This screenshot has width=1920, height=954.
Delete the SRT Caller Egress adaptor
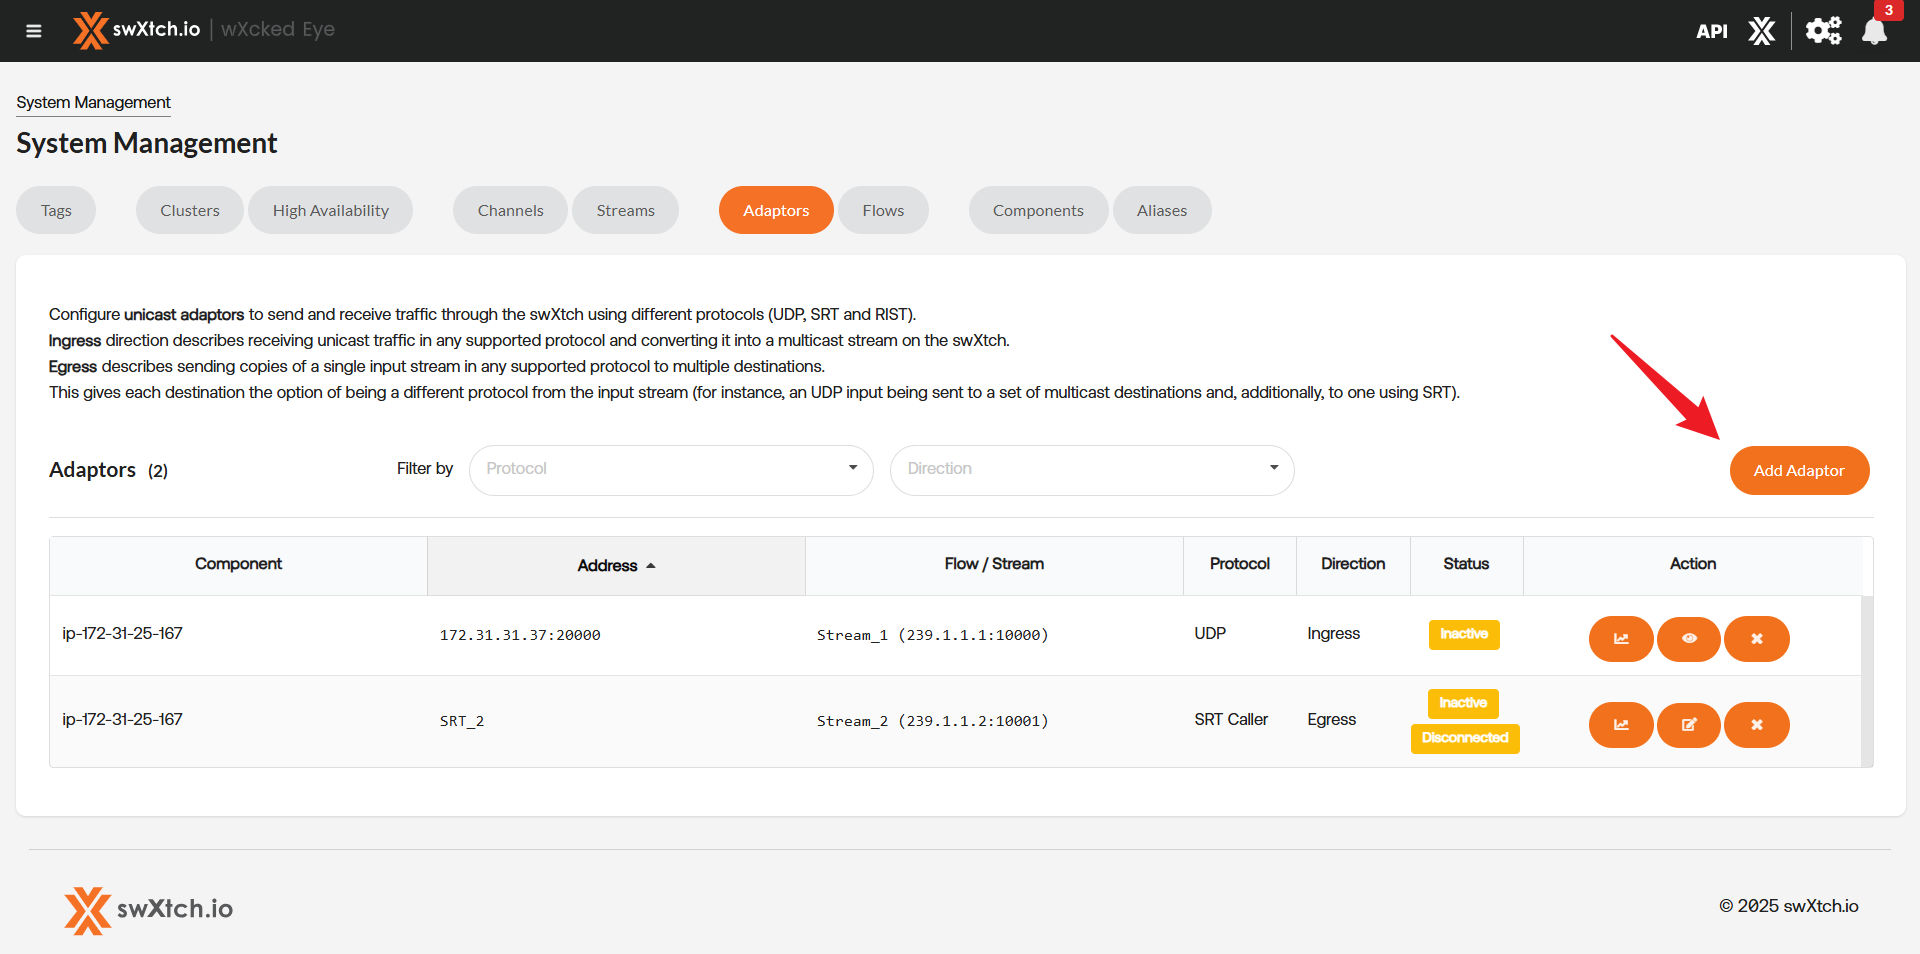pyautogui.click(x=1756, y=725)
